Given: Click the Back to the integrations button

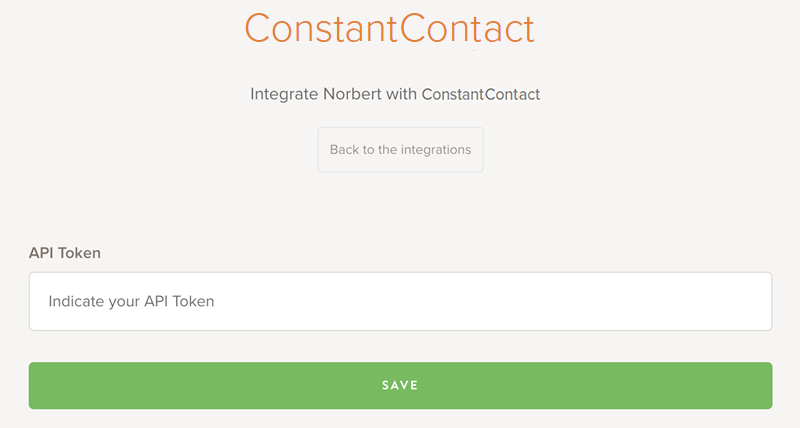Looking at the screenshot, I should [400, 150].
